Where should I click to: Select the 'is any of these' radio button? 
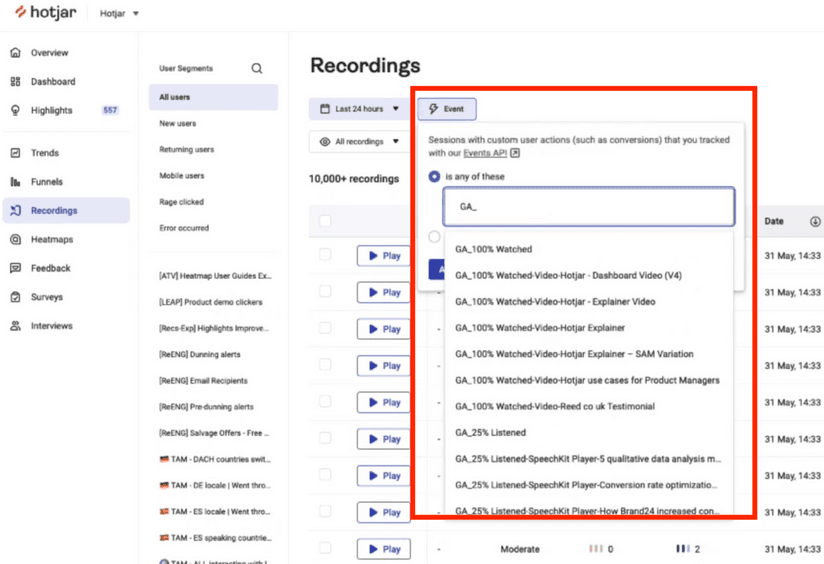(434, 177)
